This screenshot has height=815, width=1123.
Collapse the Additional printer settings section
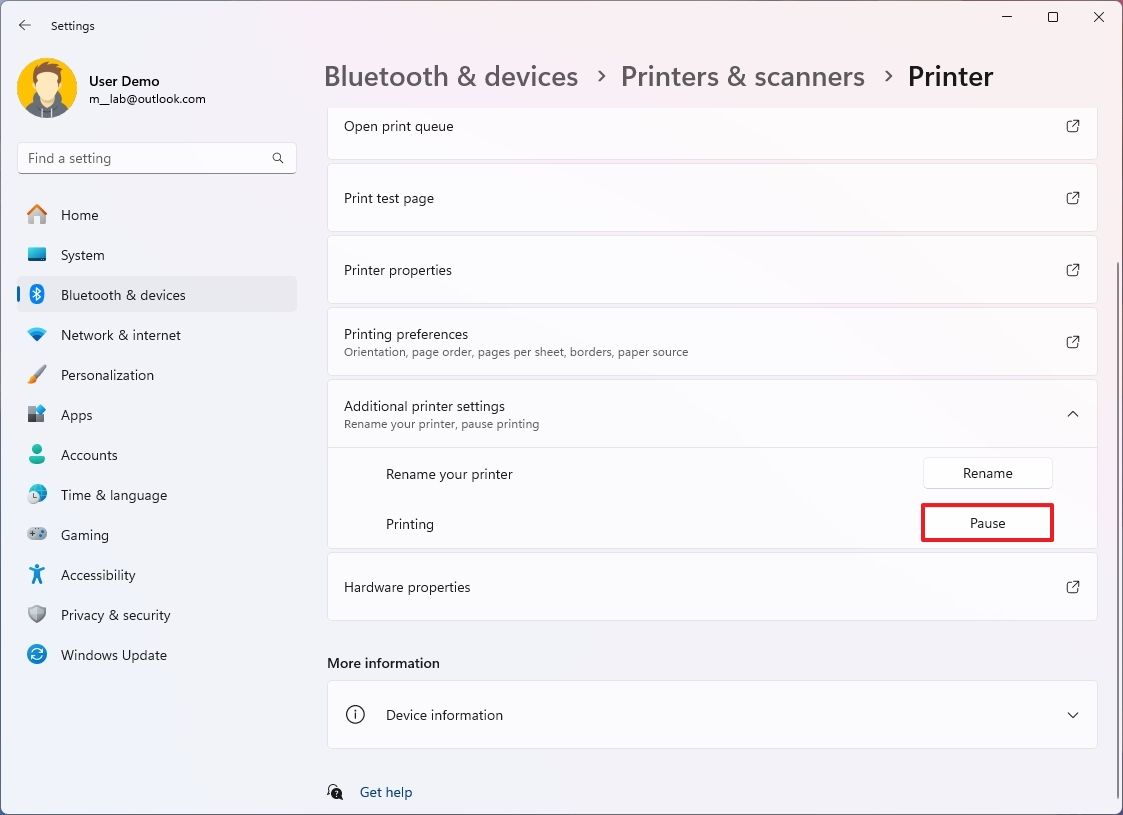(x=1073, y=413)
